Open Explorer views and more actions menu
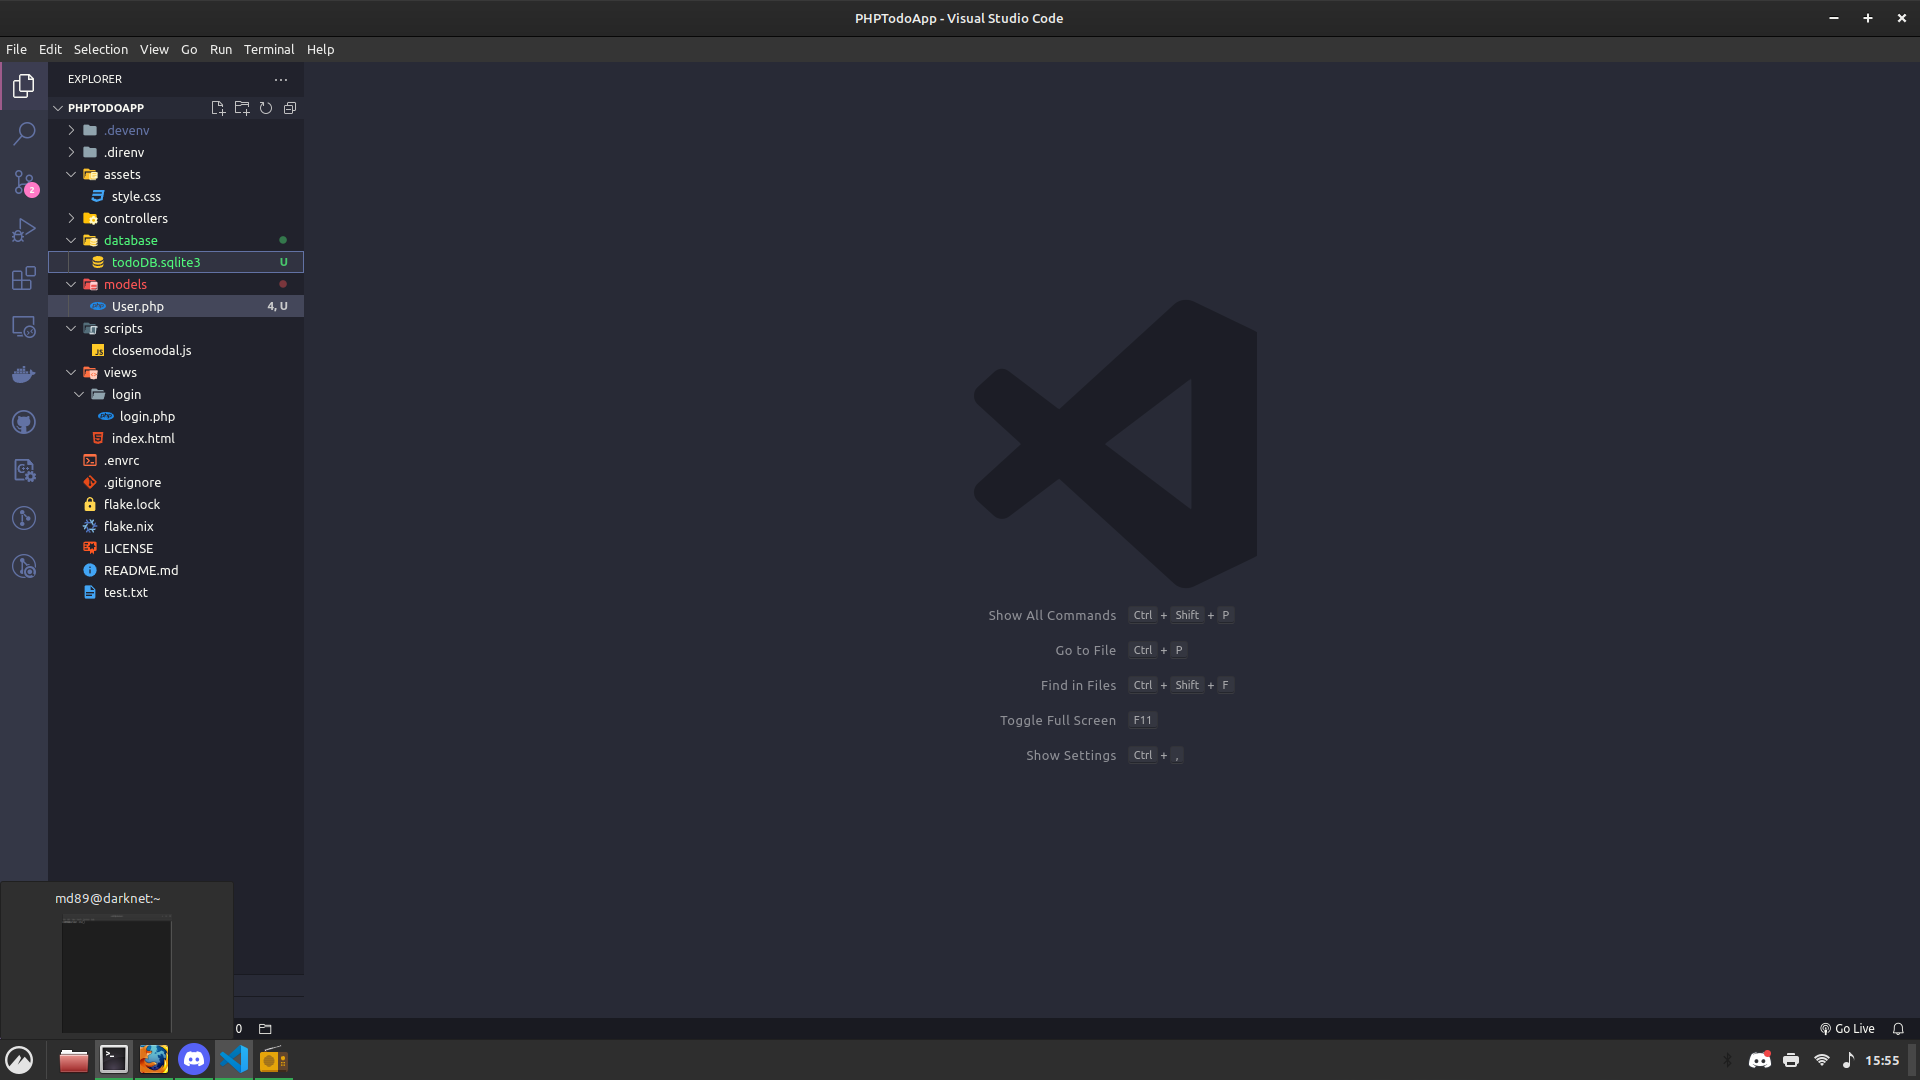The height and width of the screenshot is (1080, 1920). coord(281,79)
